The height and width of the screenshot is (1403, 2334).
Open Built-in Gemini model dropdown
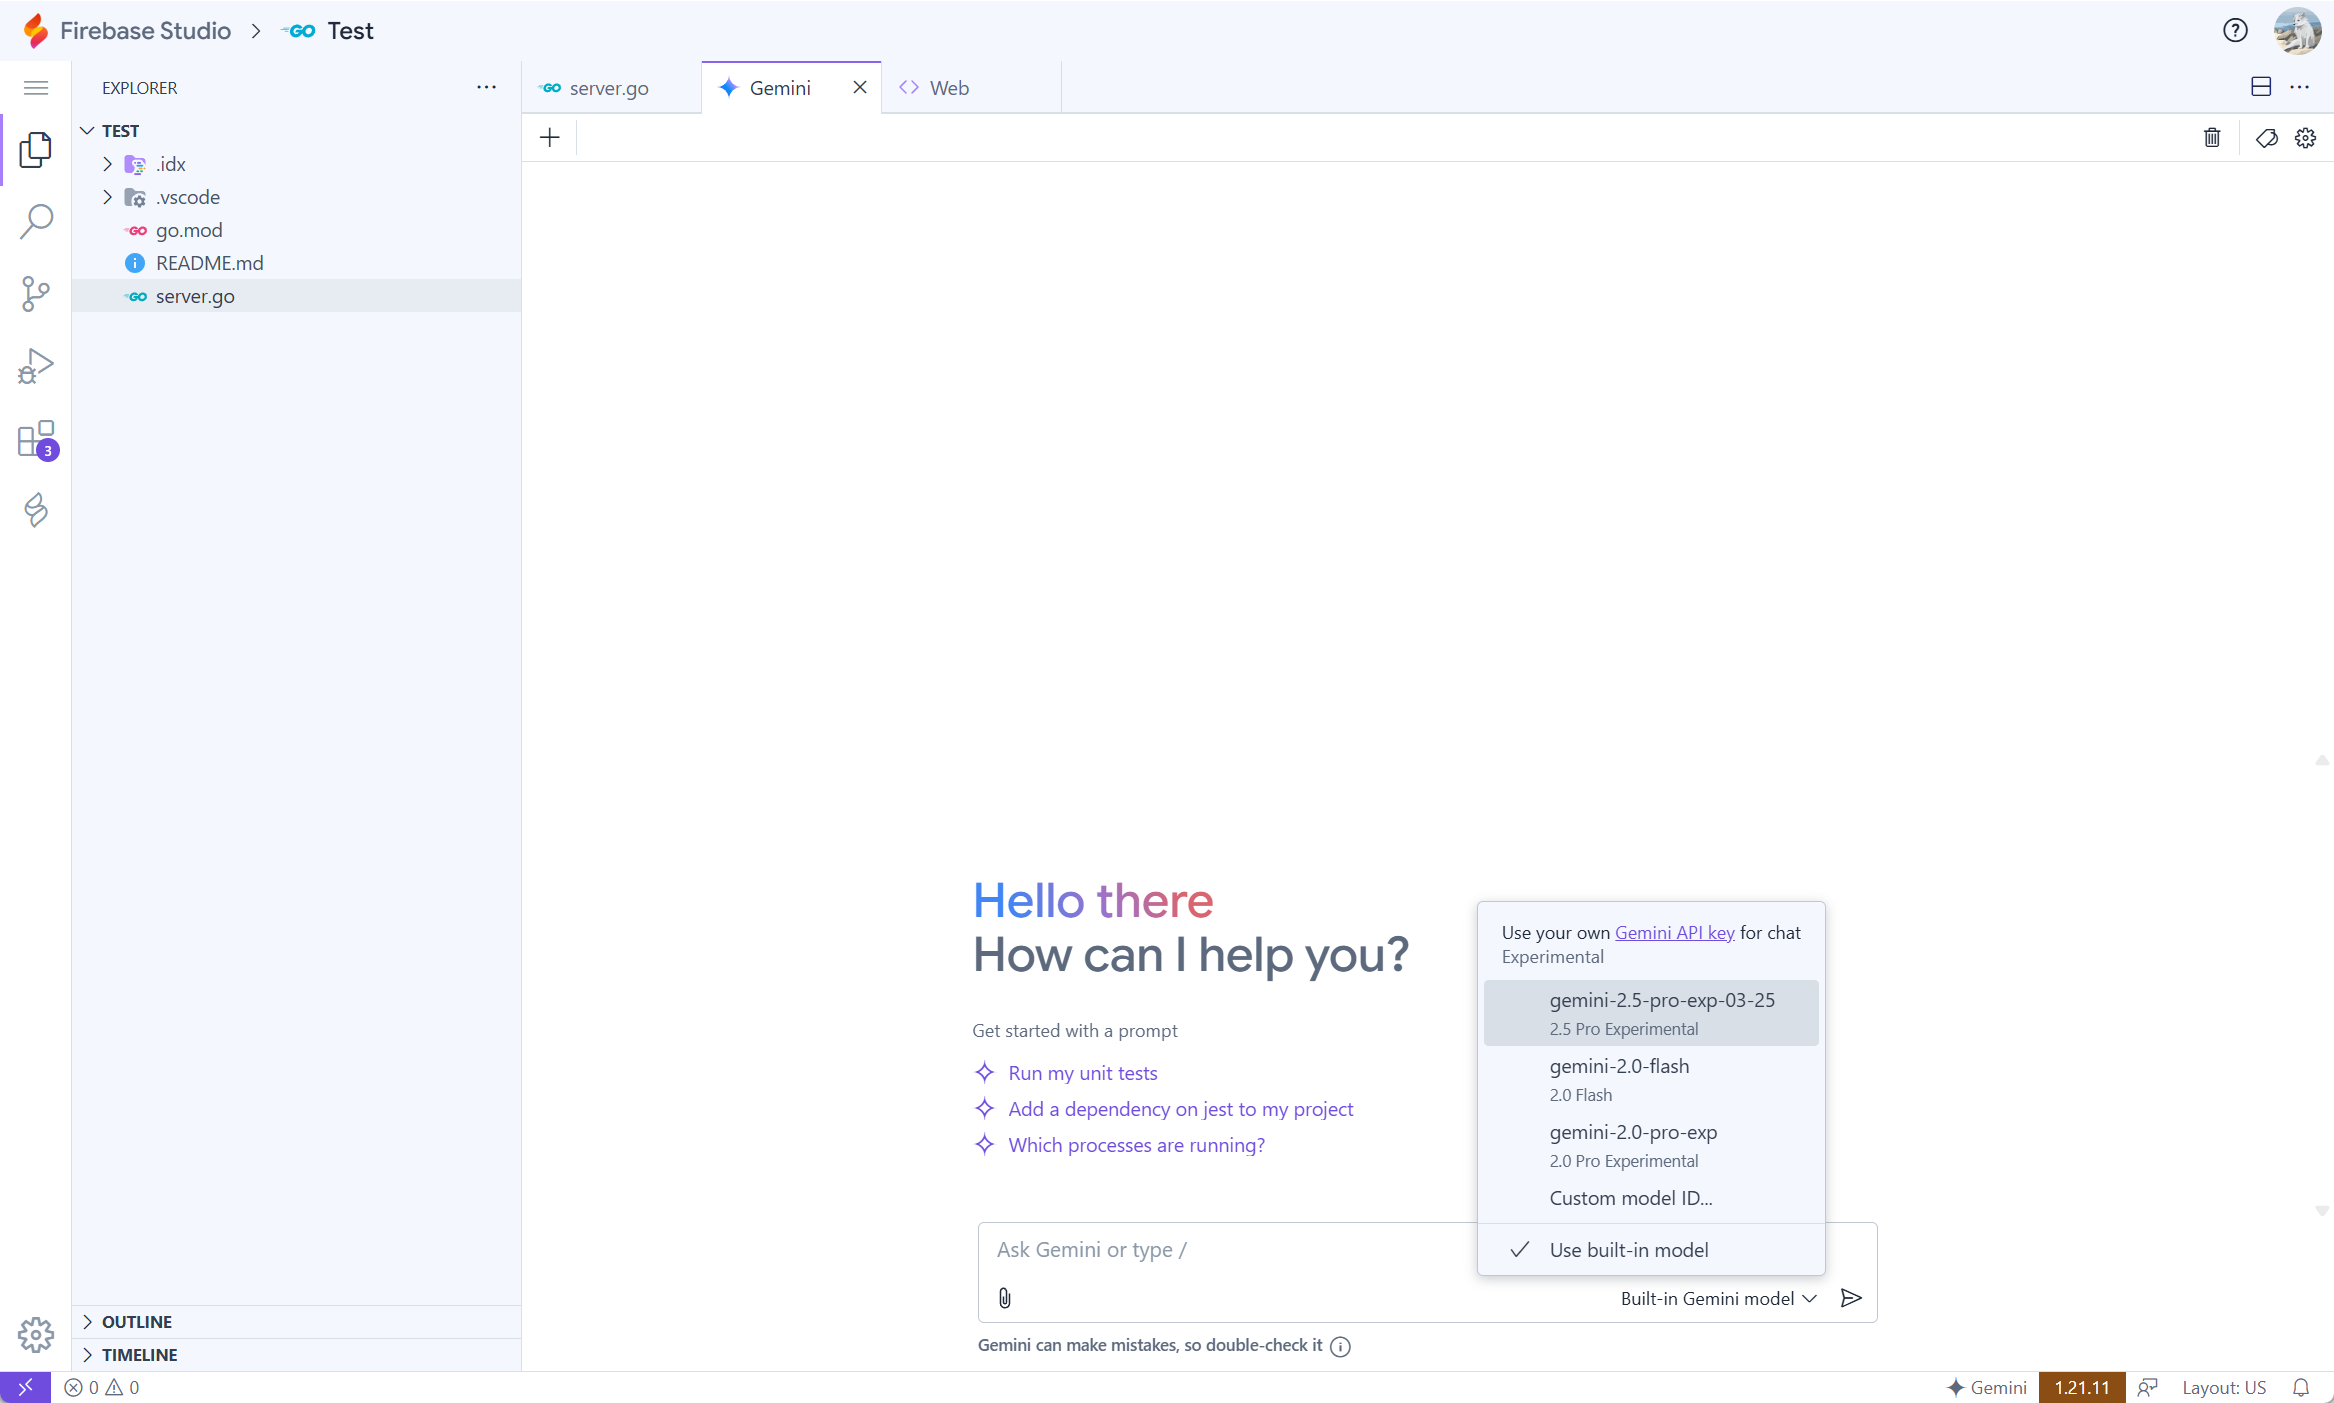[1718, 1298]
